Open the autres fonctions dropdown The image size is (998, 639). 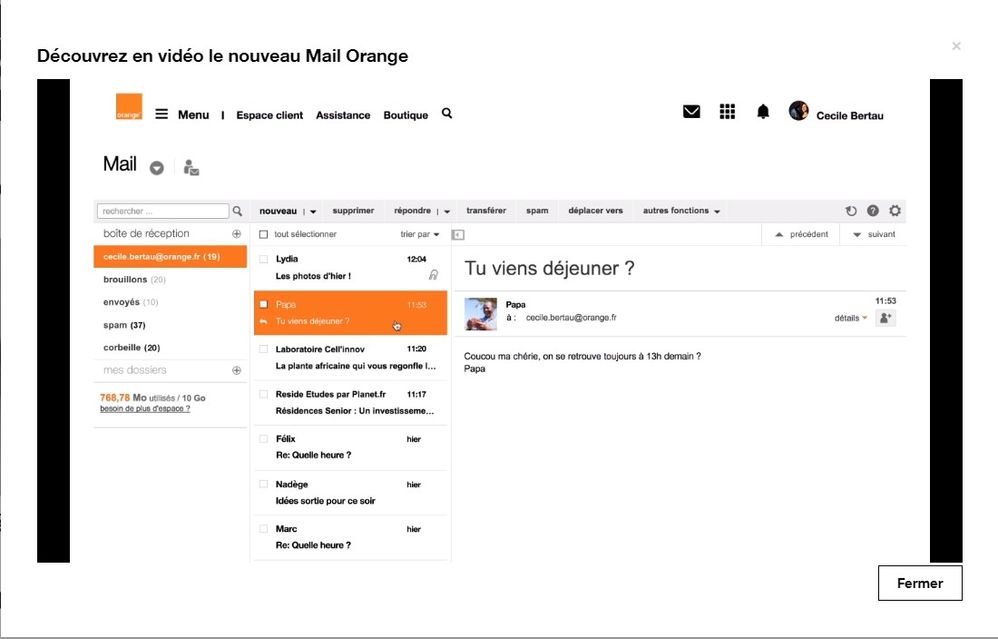click(681, 211)
